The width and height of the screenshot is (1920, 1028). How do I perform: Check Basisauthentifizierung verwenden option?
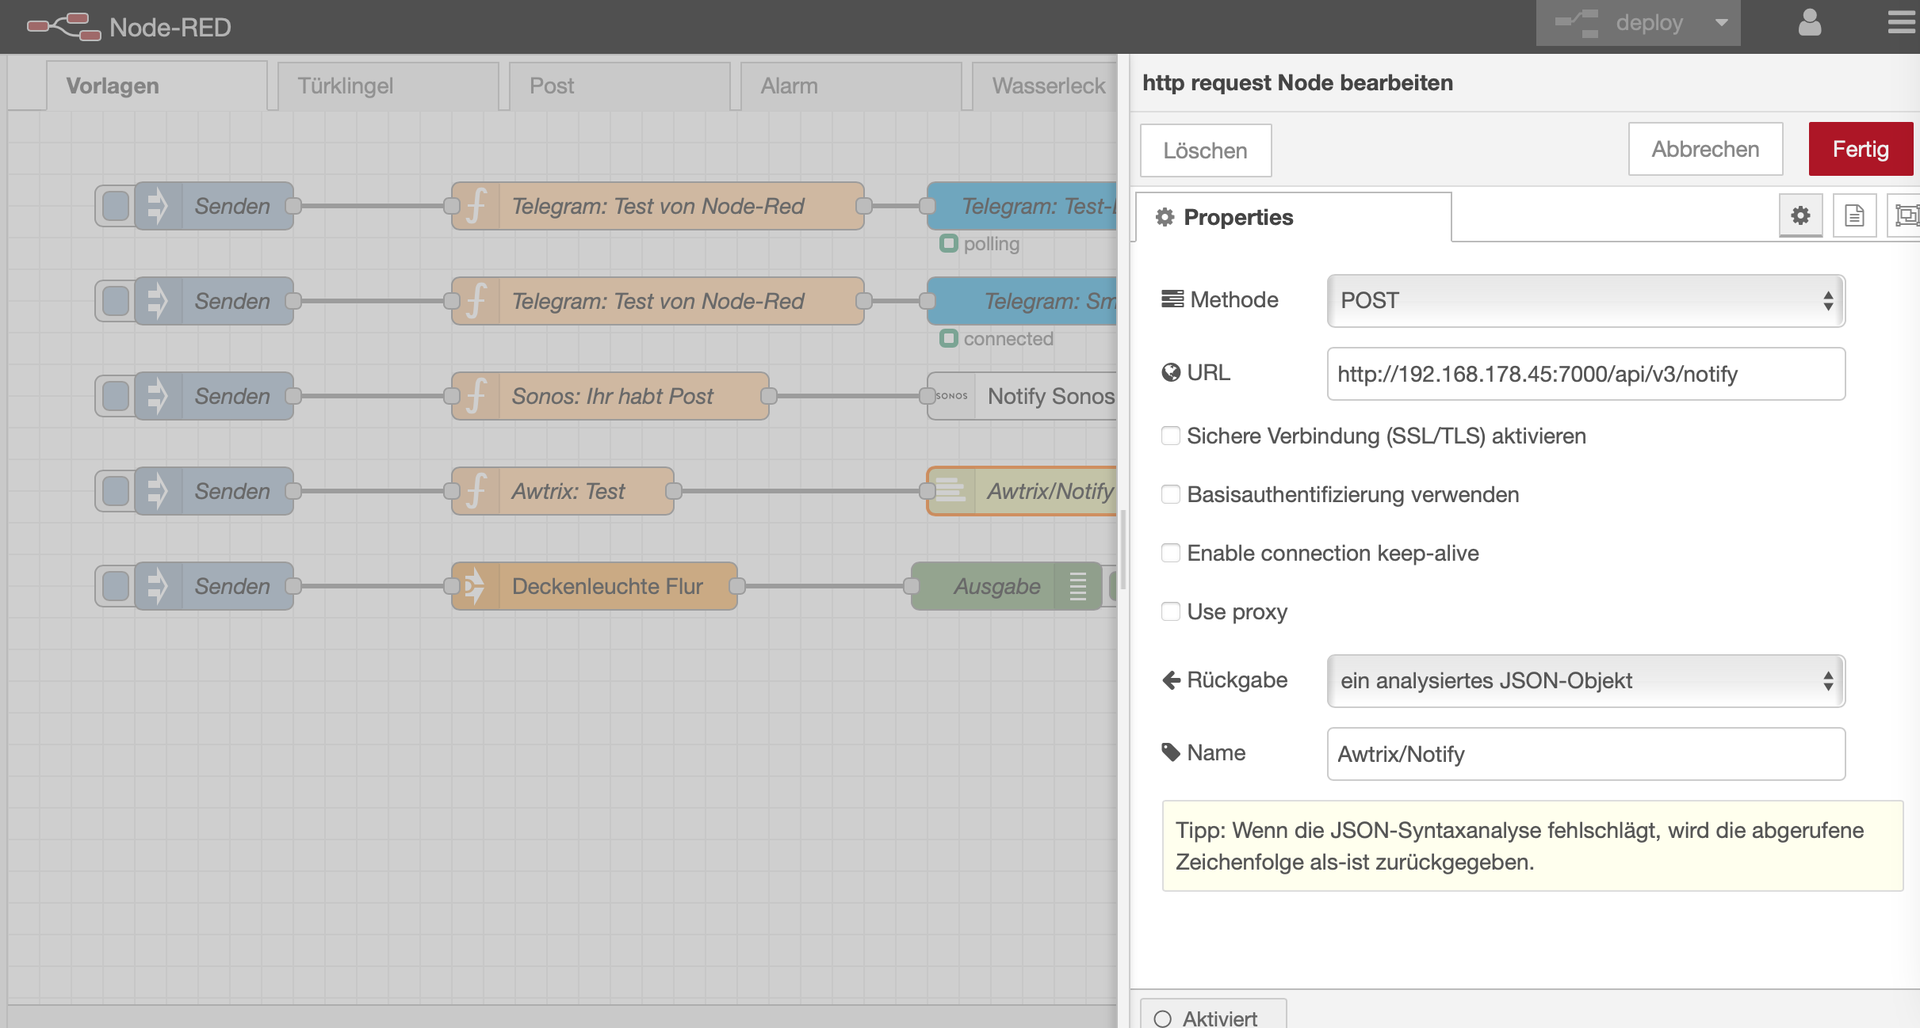(1170, 495)
